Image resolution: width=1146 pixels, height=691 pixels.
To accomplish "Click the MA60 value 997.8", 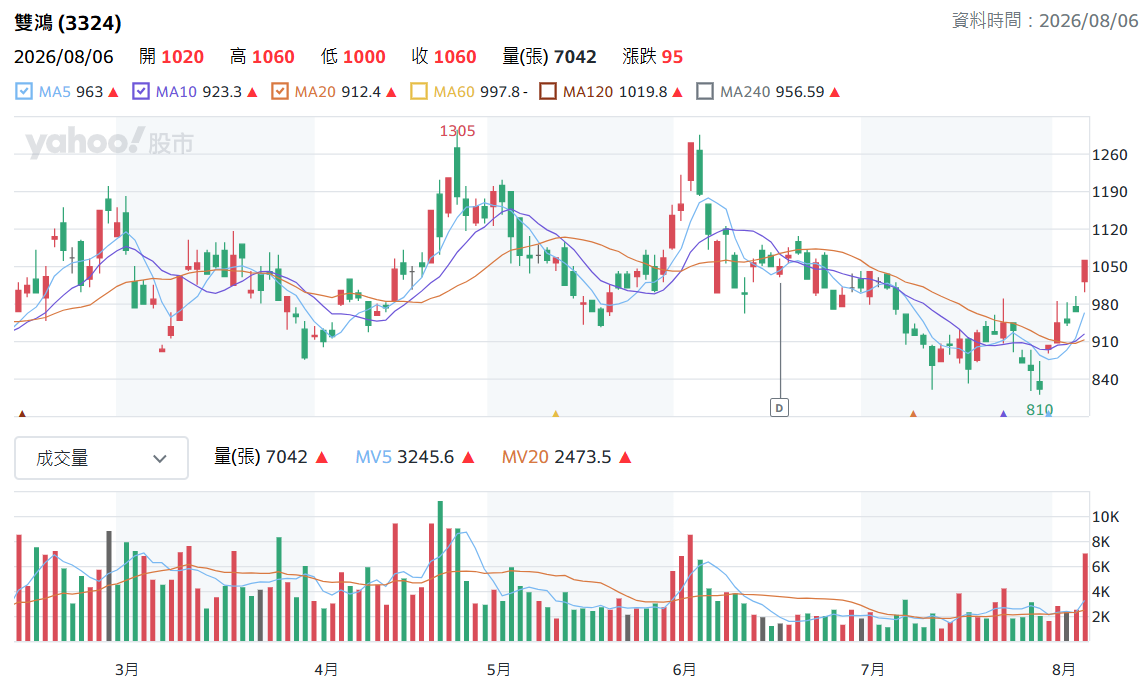I will (500, 92).
